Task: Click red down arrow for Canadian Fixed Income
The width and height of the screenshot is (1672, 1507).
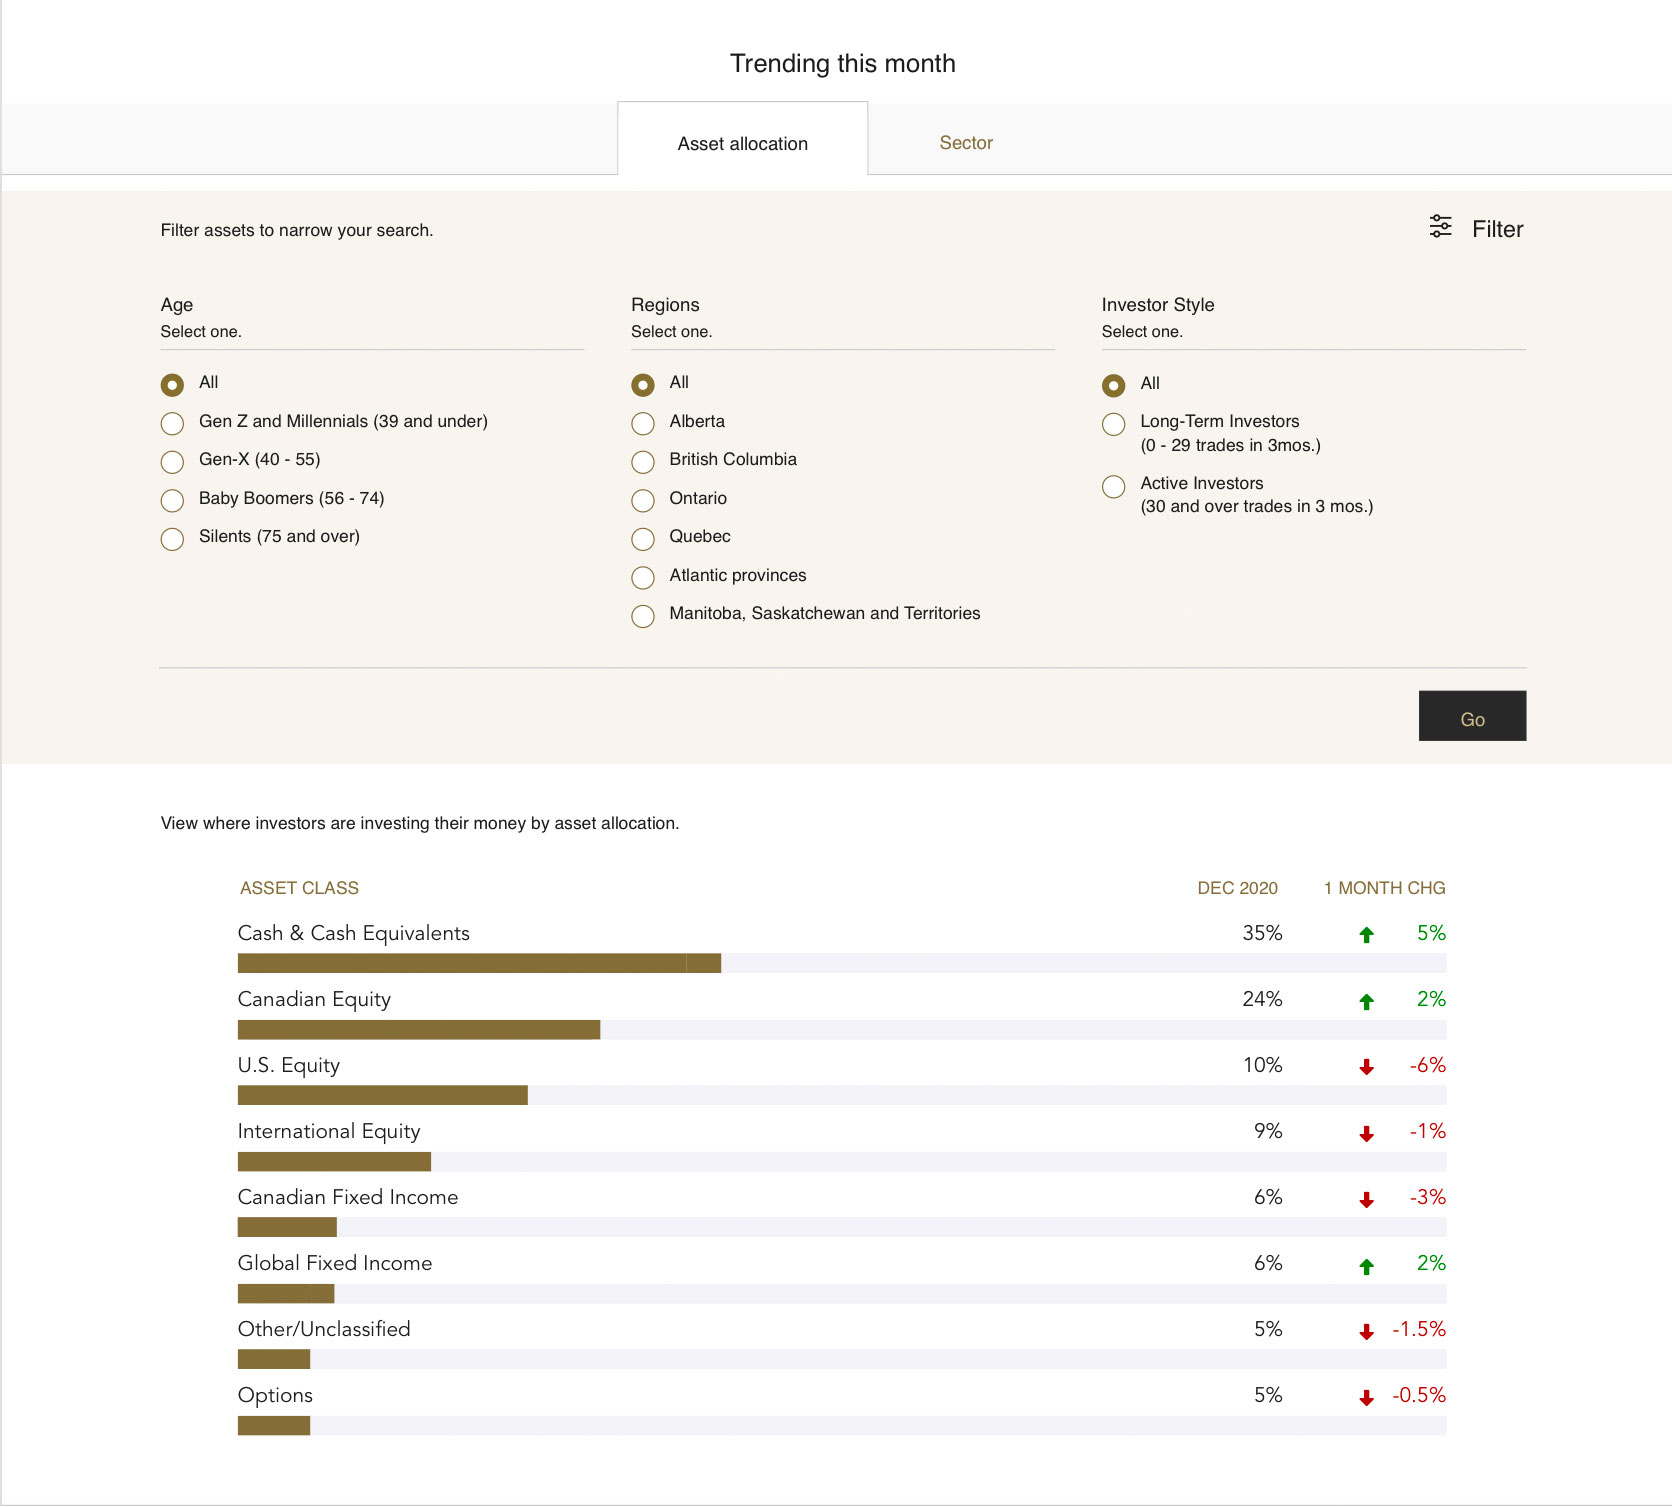Action: (1366, 1199)
